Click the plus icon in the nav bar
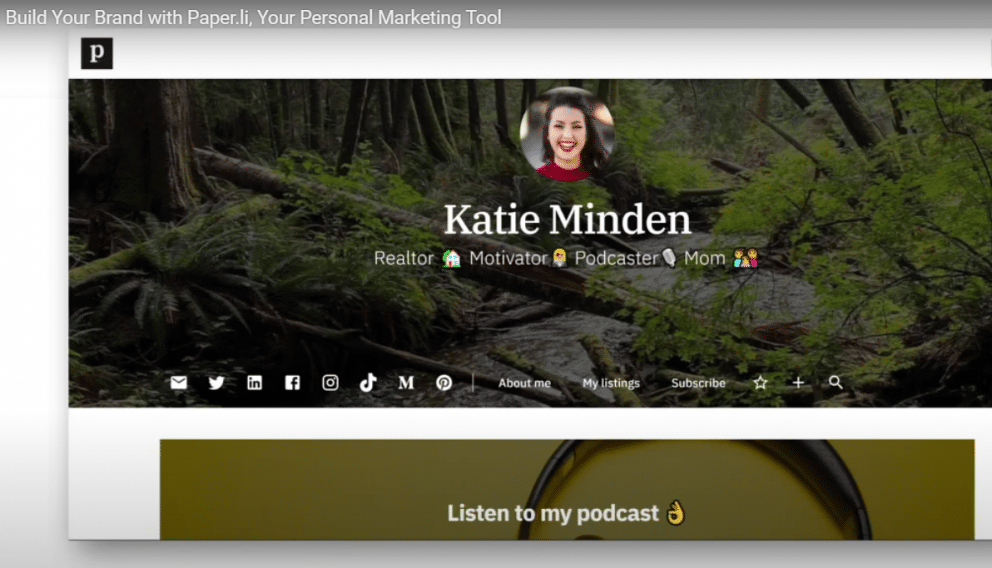Screen dimensions: 992x568 798,383
